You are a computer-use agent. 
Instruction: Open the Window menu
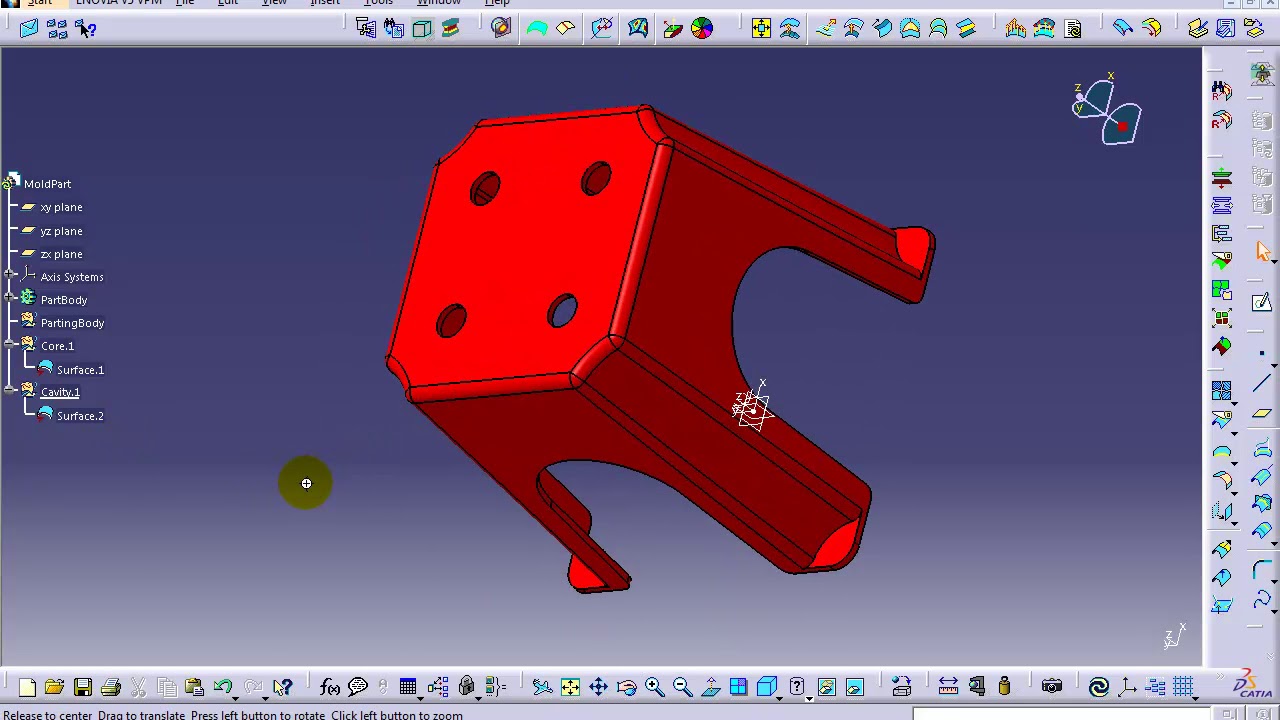438,3
